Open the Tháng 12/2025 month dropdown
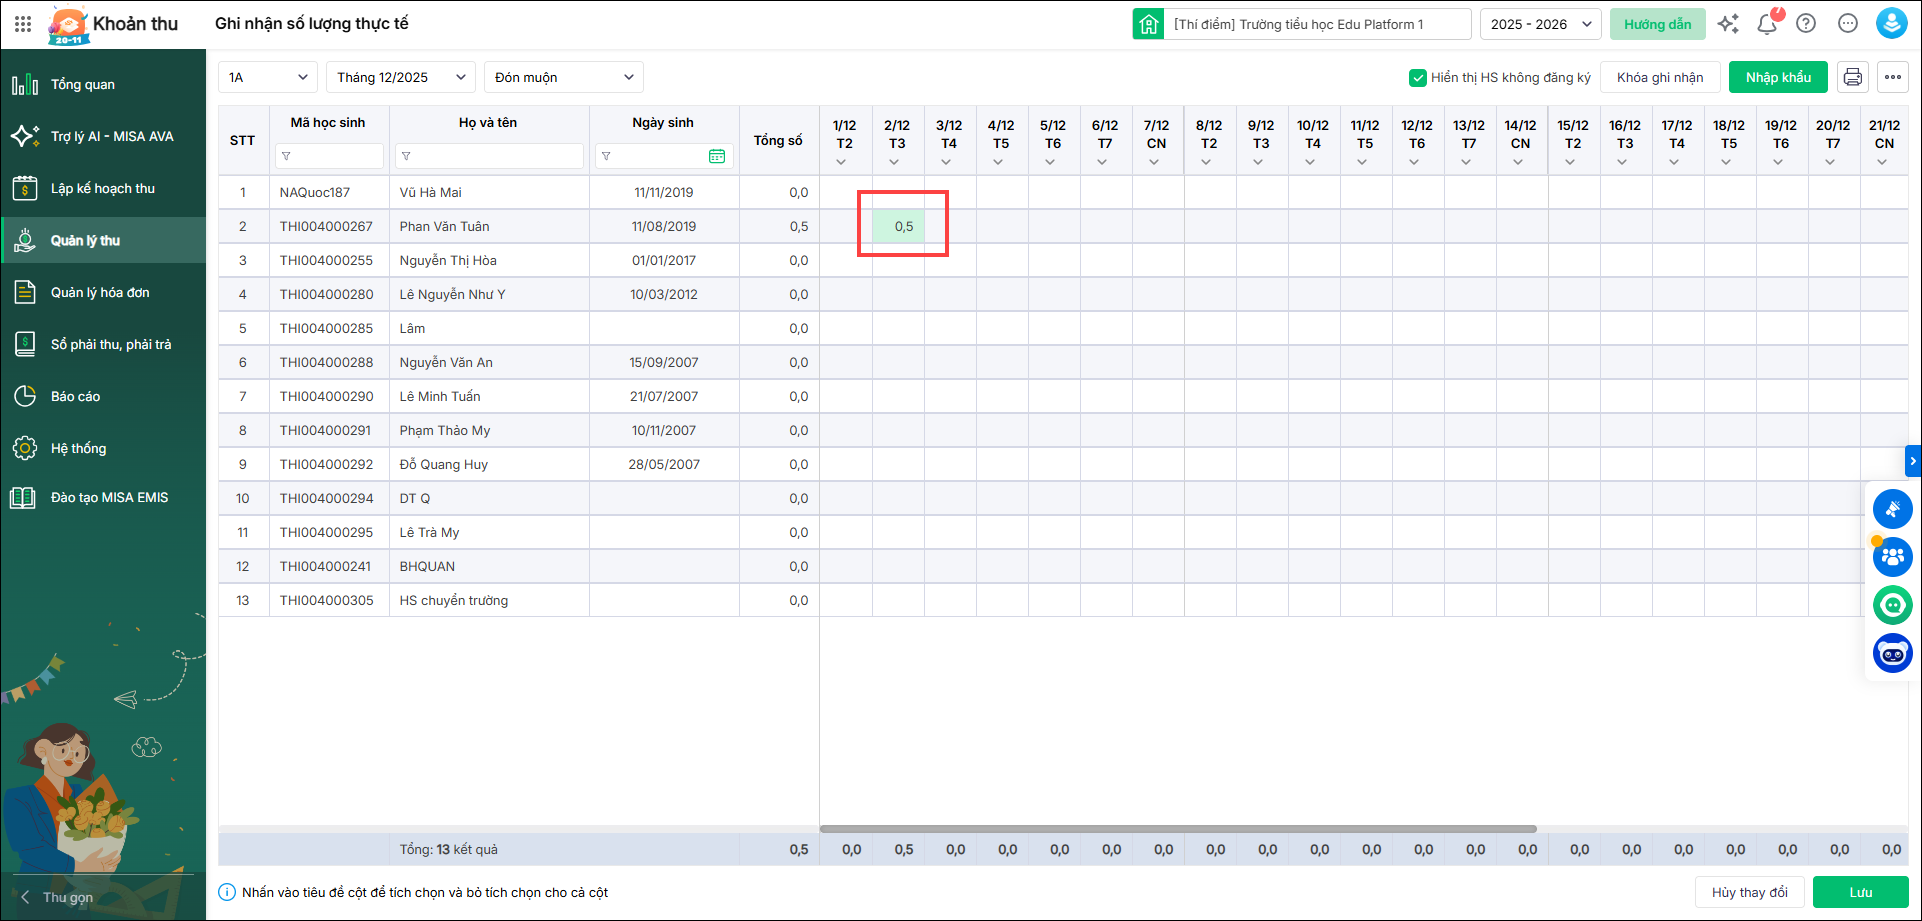Image resolution: width=1922 pixels, height=921 pixels. pyautogui.click(x=401, y=77)
